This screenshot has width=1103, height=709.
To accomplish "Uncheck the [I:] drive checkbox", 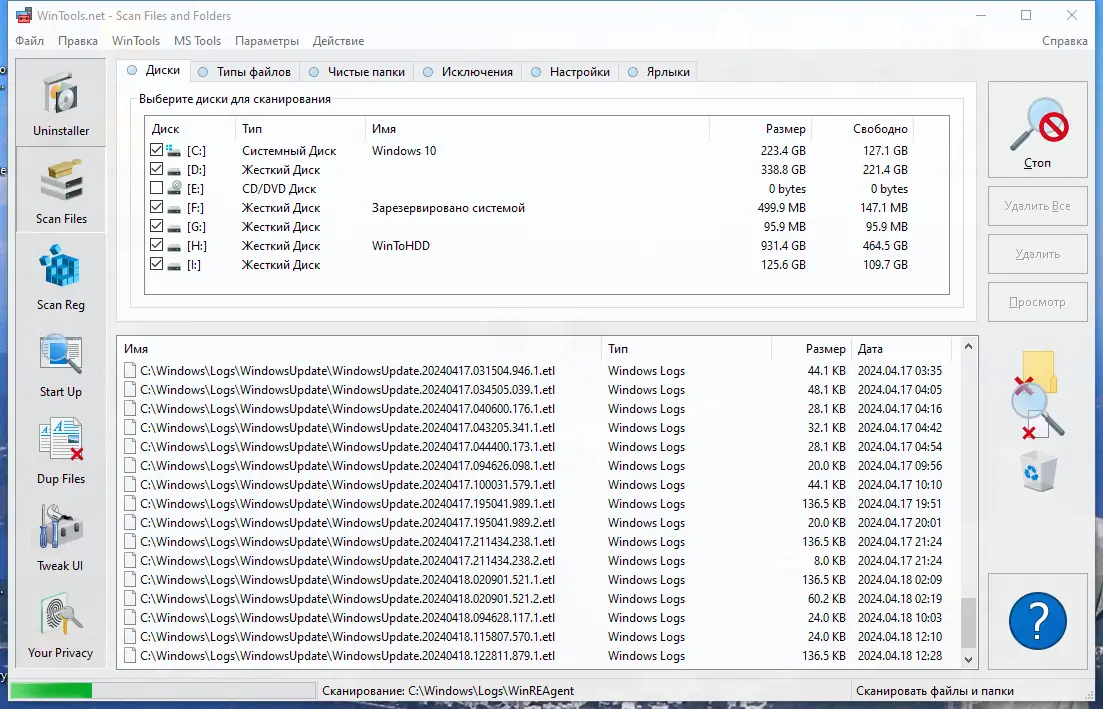I will point(156,264).
